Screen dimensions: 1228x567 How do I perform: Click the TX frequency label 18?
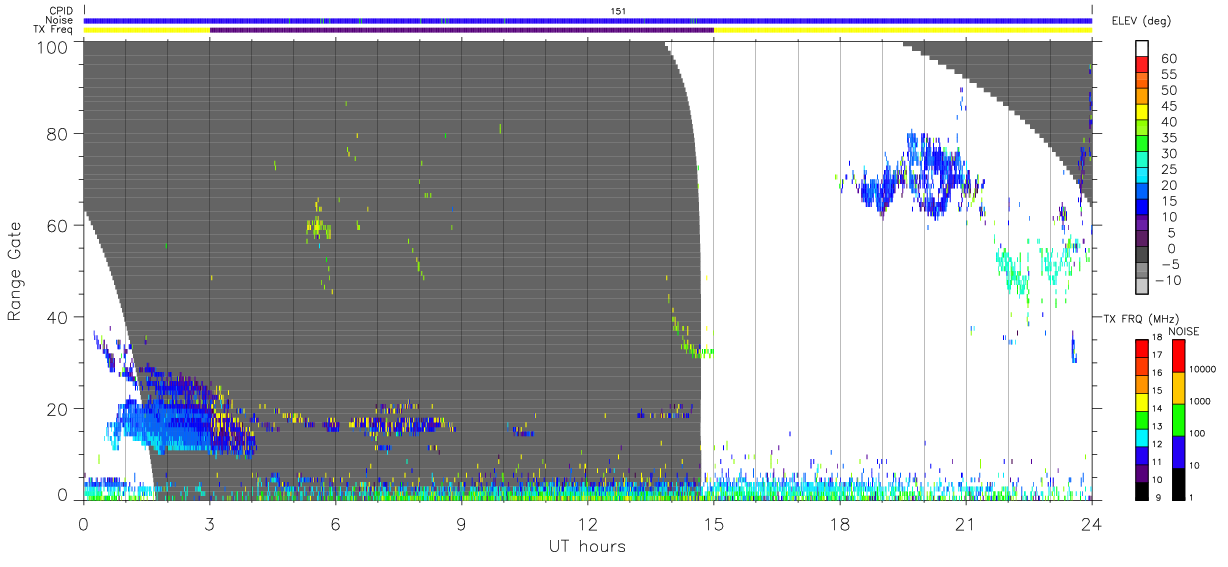tap(1156, 339)
